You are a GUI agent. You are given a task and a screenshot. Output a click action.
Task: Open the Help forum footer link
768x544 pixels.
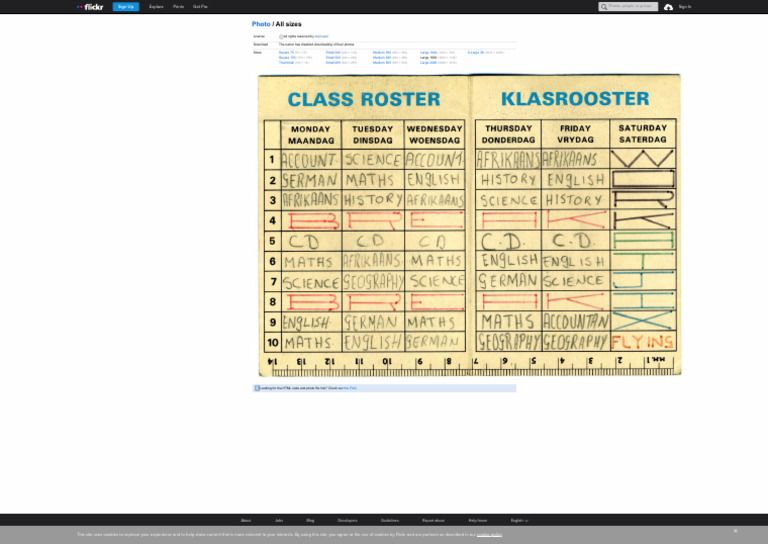(478, 520)
